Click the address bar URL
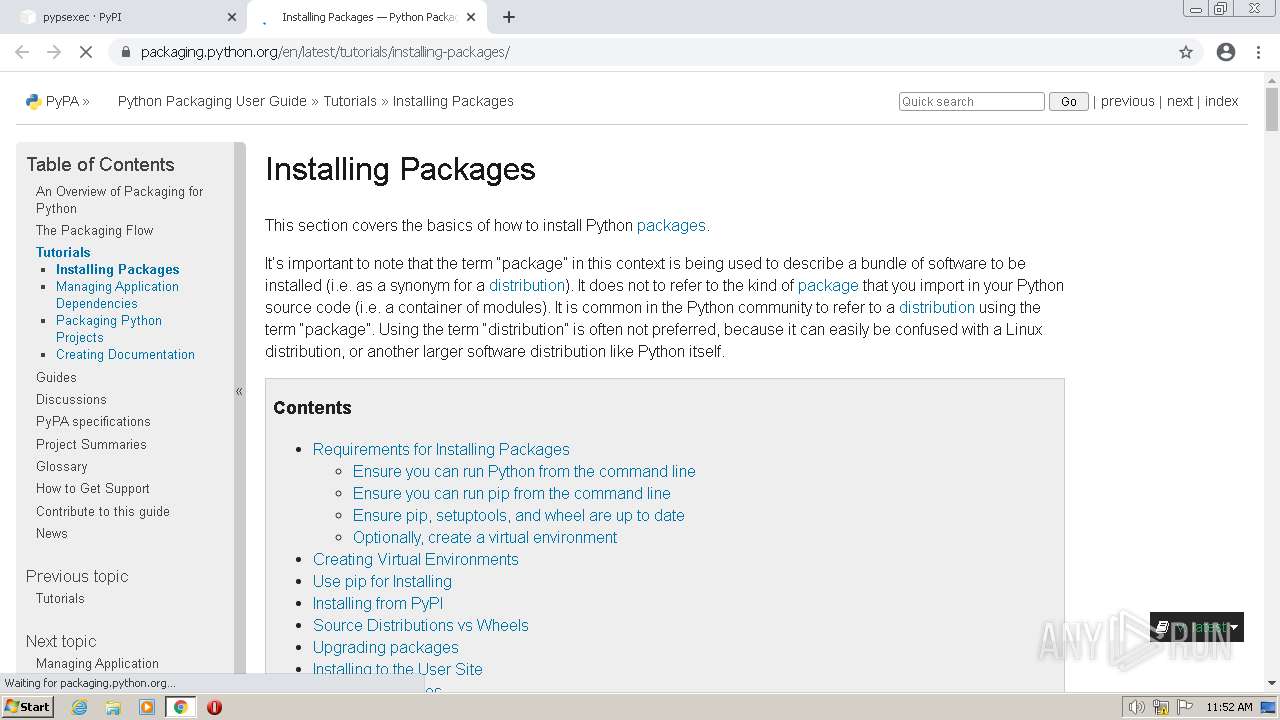 click(325, 52)
